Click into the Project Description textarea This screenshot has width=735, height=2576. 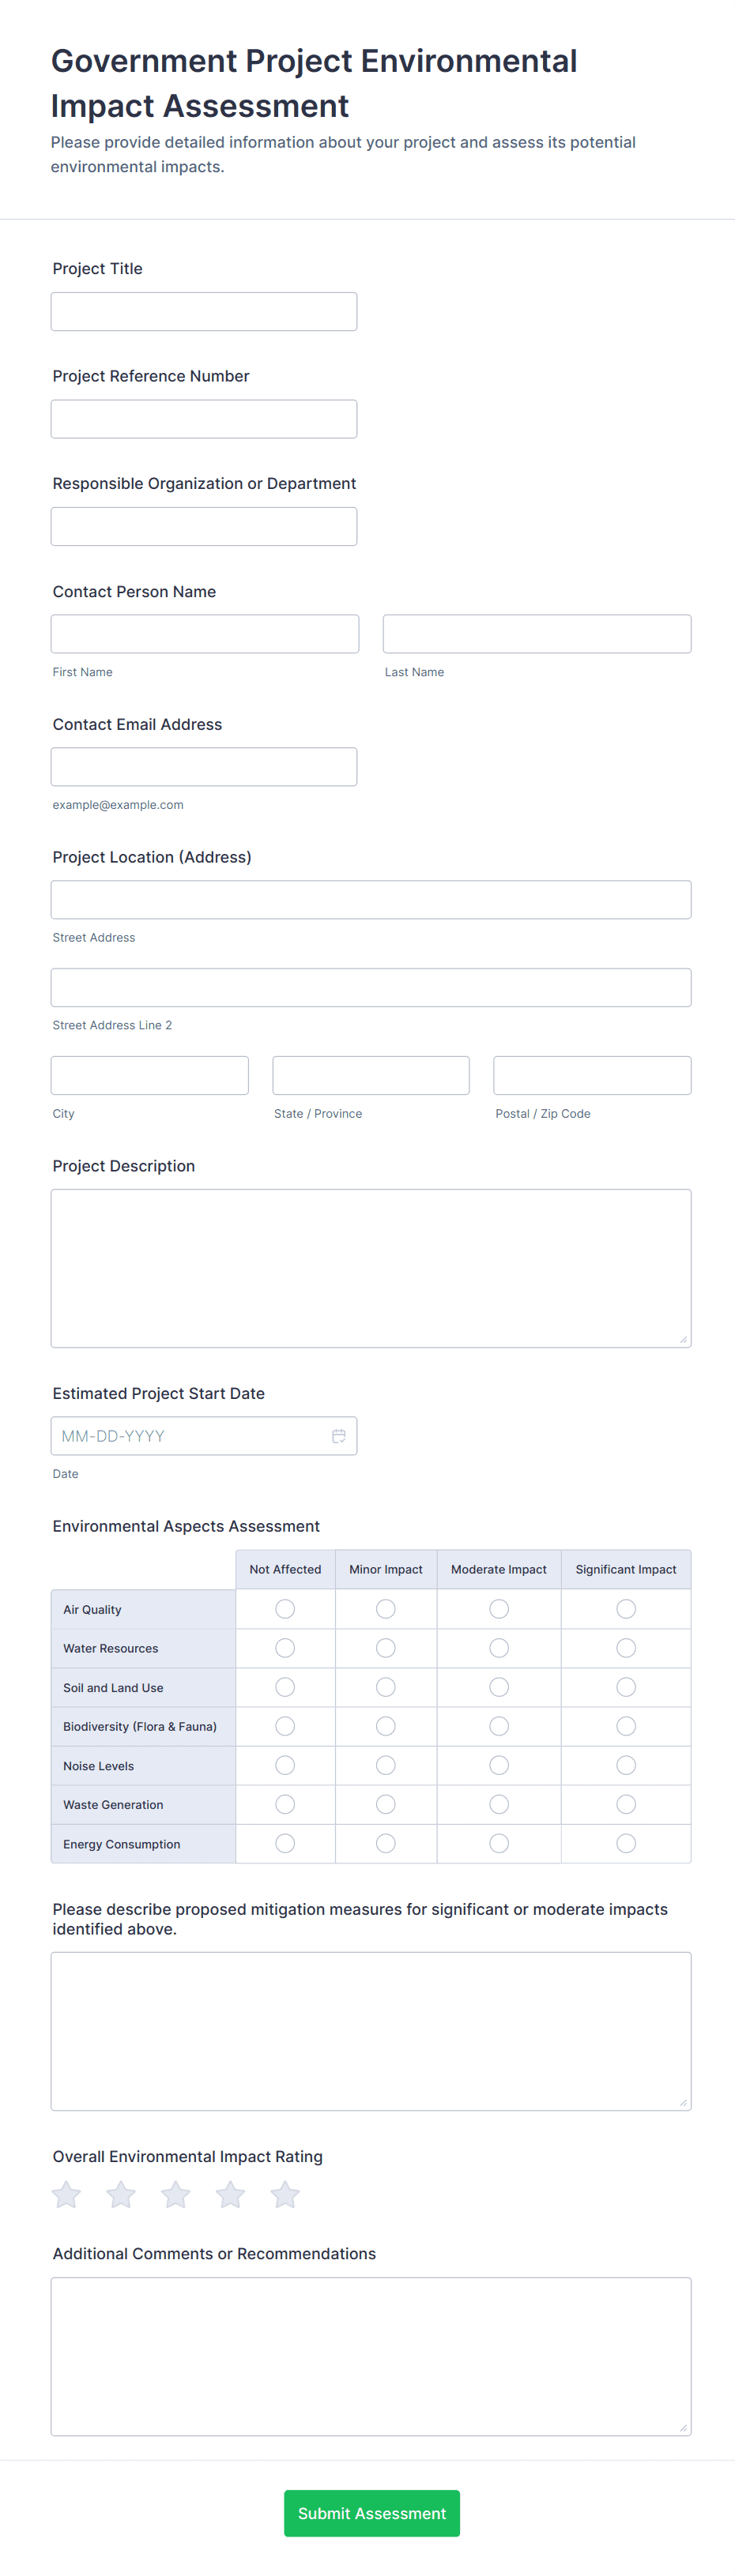tap(370, 1267)
